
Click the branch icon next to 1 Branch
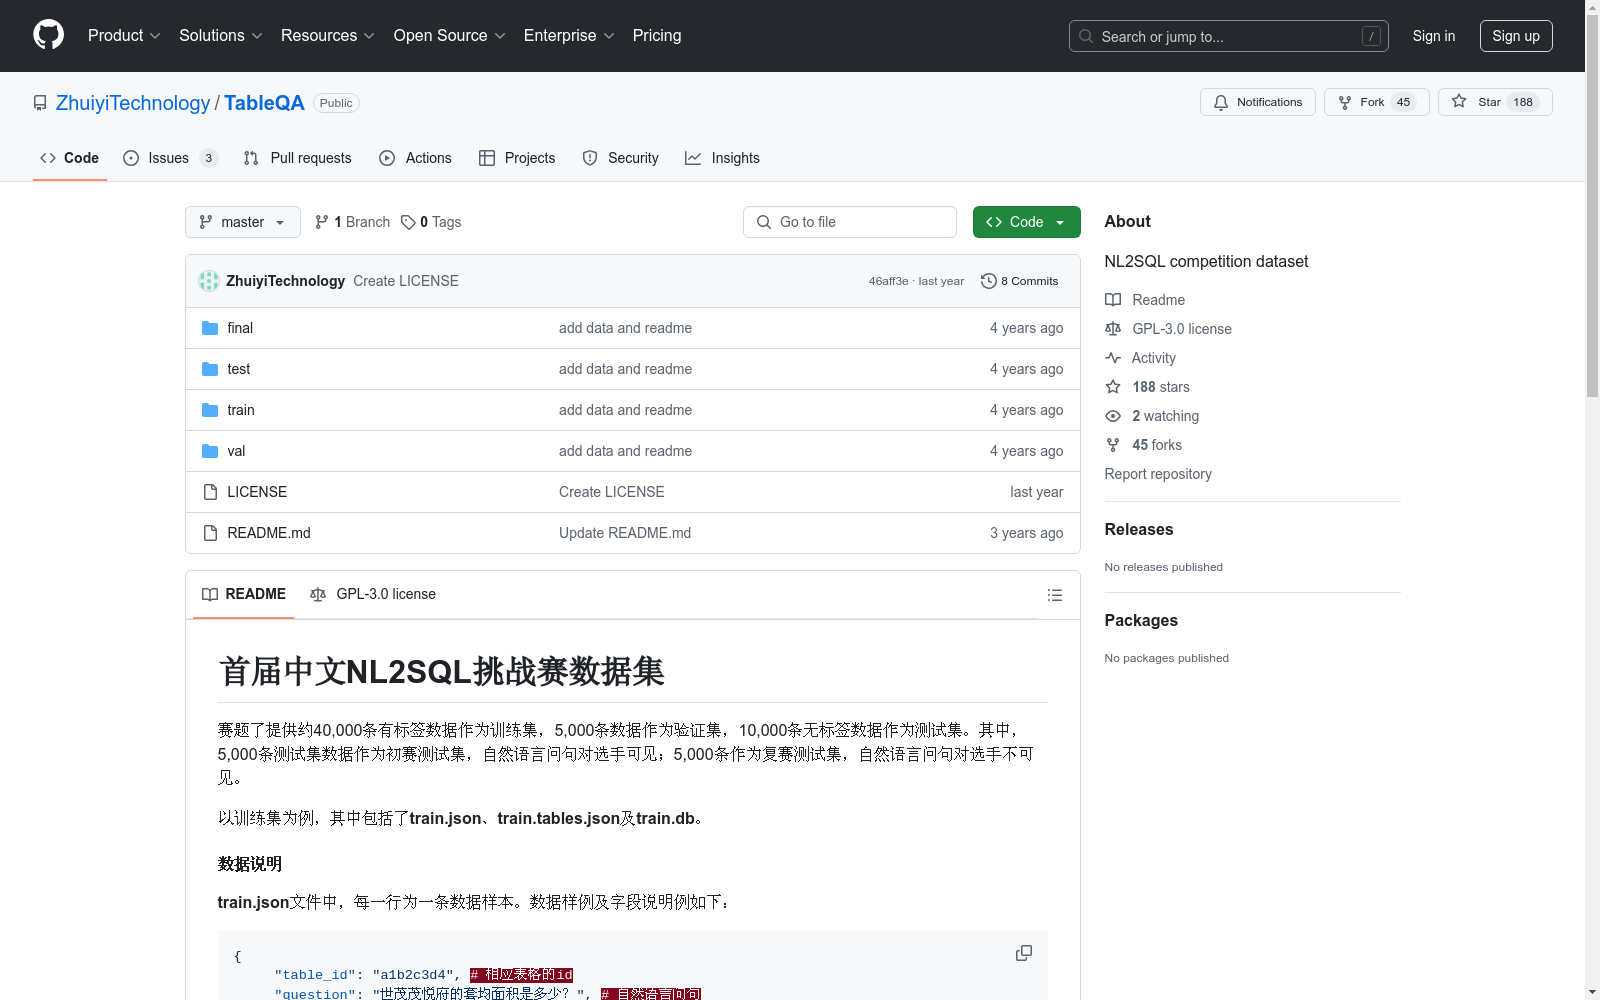click(322, 222)
